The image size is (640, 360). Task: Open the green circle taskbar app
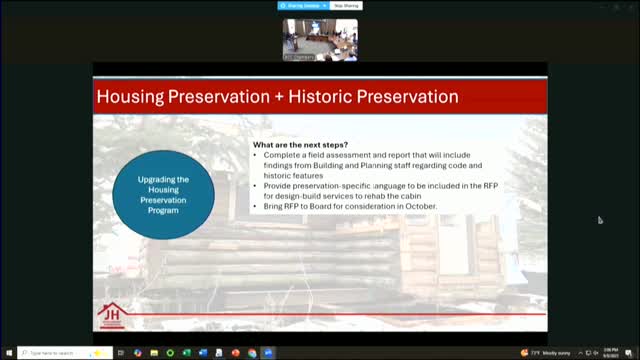coord(170,353)
